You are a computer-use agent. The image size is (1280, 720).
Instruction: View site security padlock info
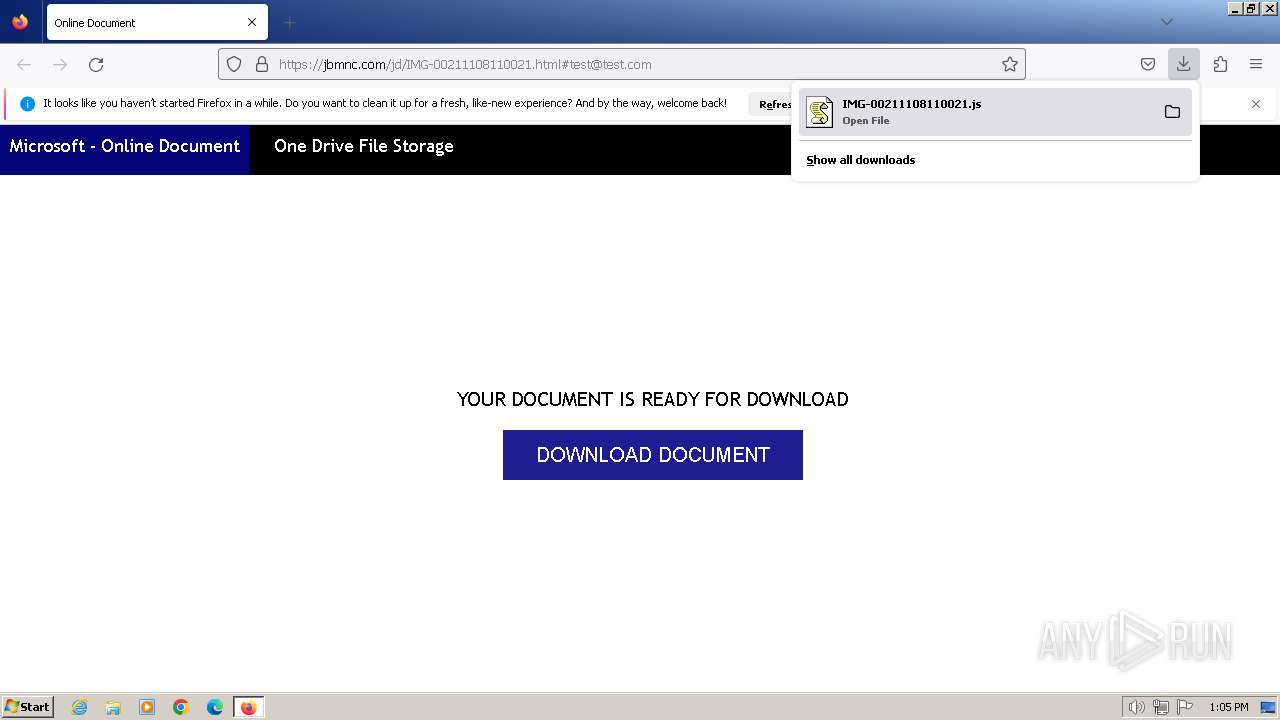click(262, 64)
